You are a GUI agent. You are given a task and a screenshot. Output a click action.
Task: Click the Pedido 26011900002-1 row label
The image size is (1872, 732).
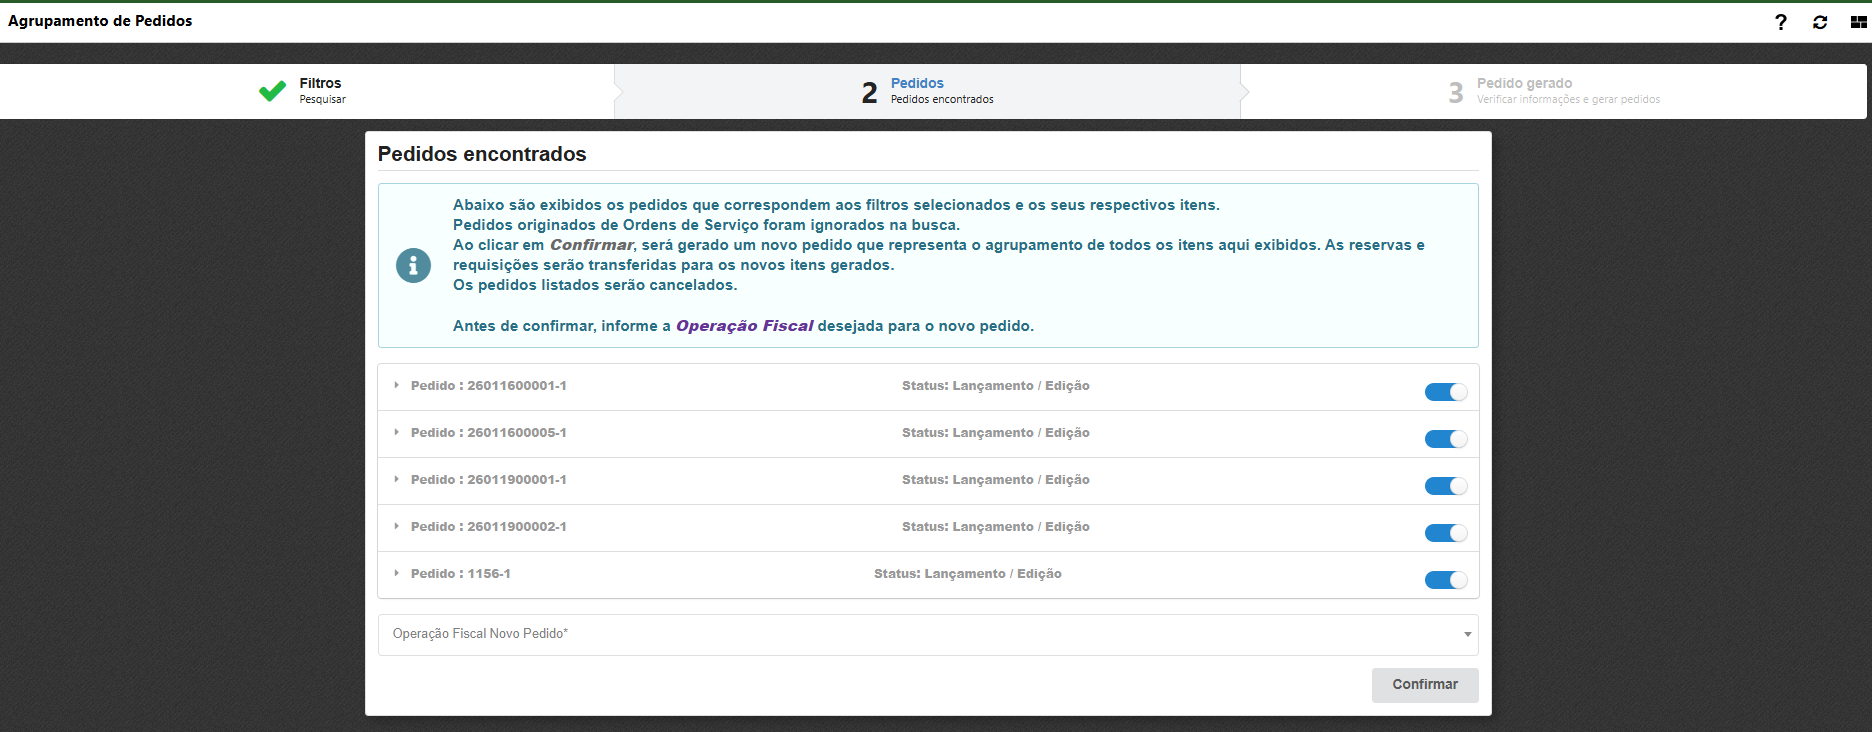[488, 527]
